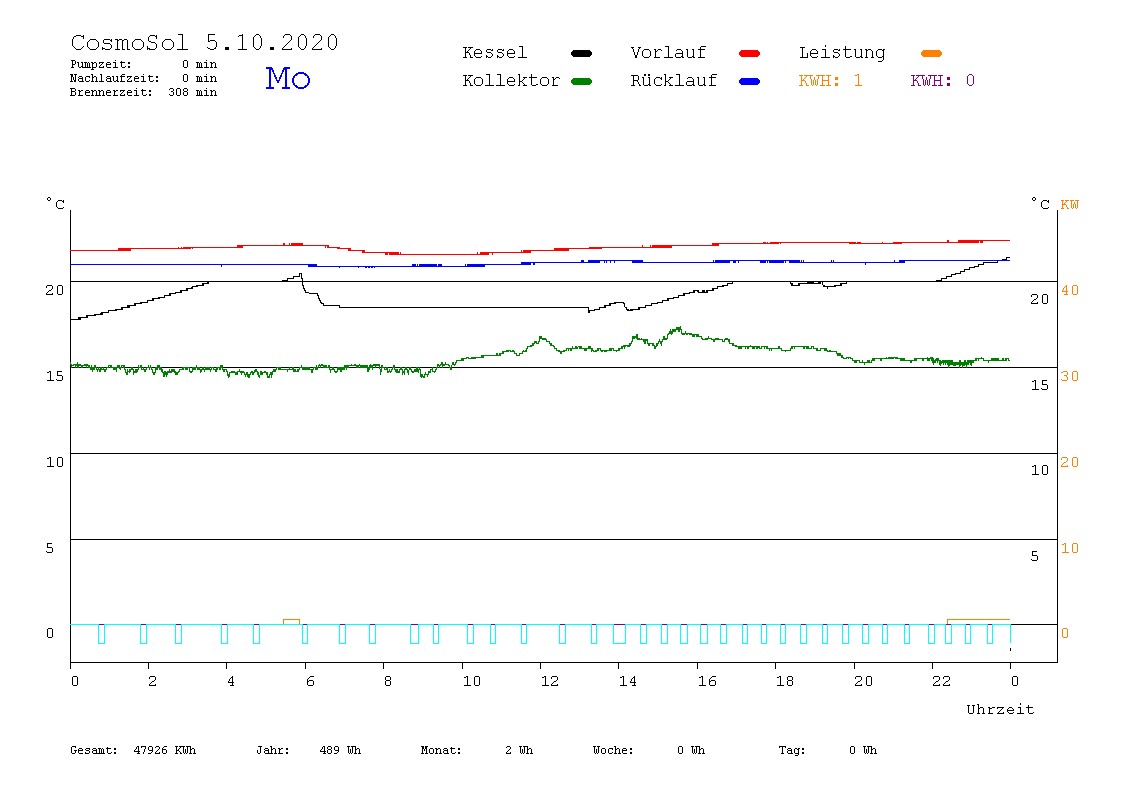1148x812 pixels.
Task: Click the orange '10' KW axis label
Action: 1070,548
